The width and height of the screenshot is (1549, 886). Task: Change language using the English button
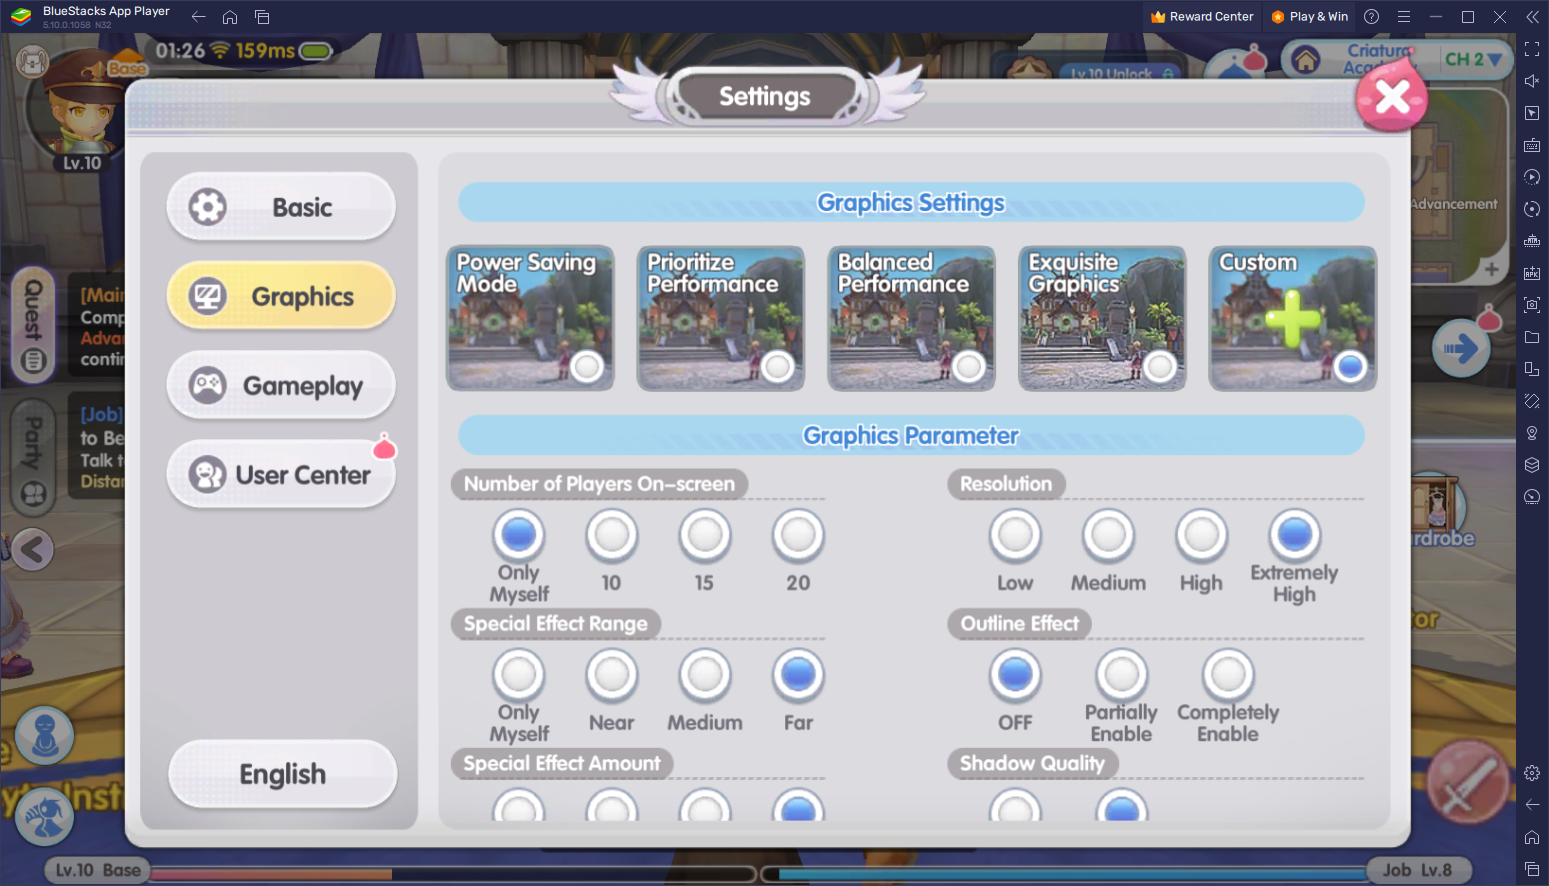(x=282, y=773)
